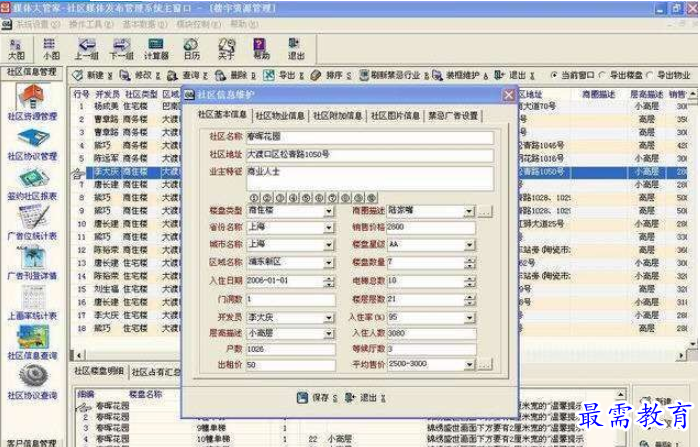Viewport: 700px width, 447px height.
Task: Click the table's horizontal scrollbar left arrow
Action: coord(79,355)
